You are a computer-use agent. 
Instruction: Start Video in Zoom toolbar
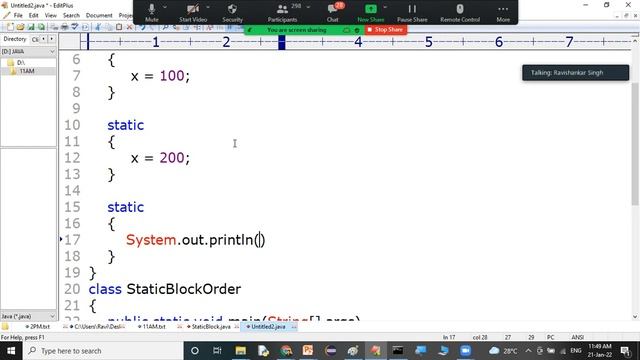[193, 13]
